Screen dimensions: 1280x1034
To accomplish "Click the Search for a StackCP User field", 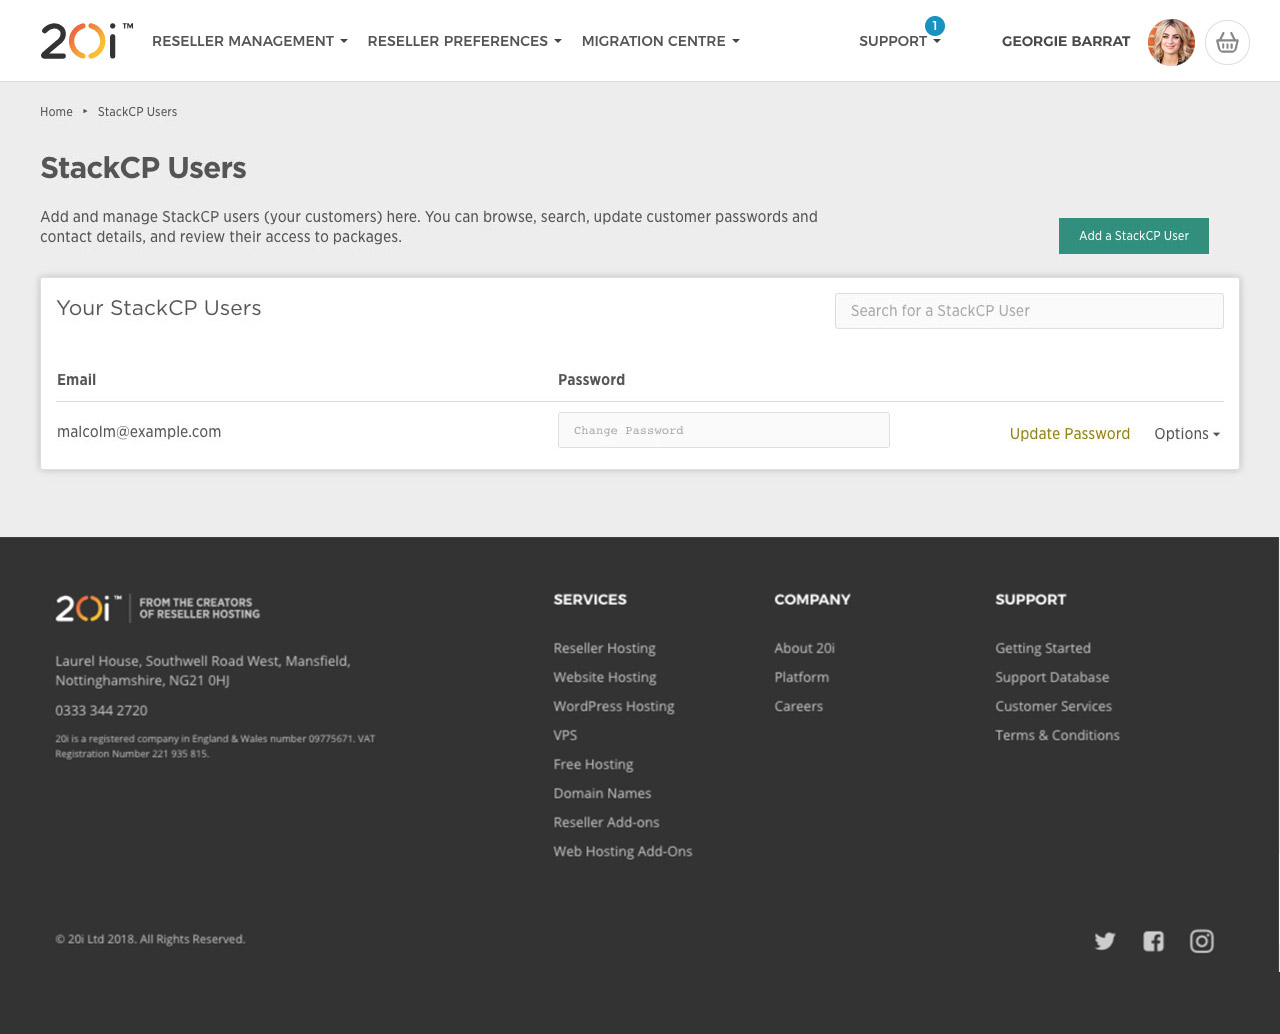I will [x=1029, y=311].
